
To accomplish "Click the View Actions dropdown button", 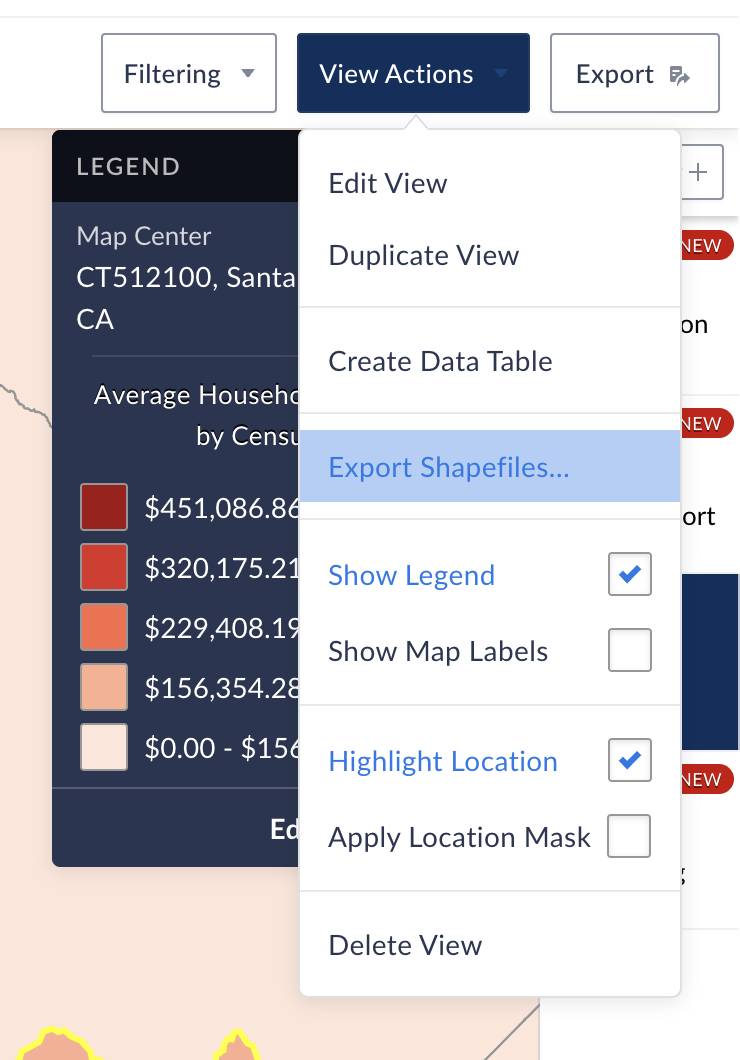I will tap(413, 73).
